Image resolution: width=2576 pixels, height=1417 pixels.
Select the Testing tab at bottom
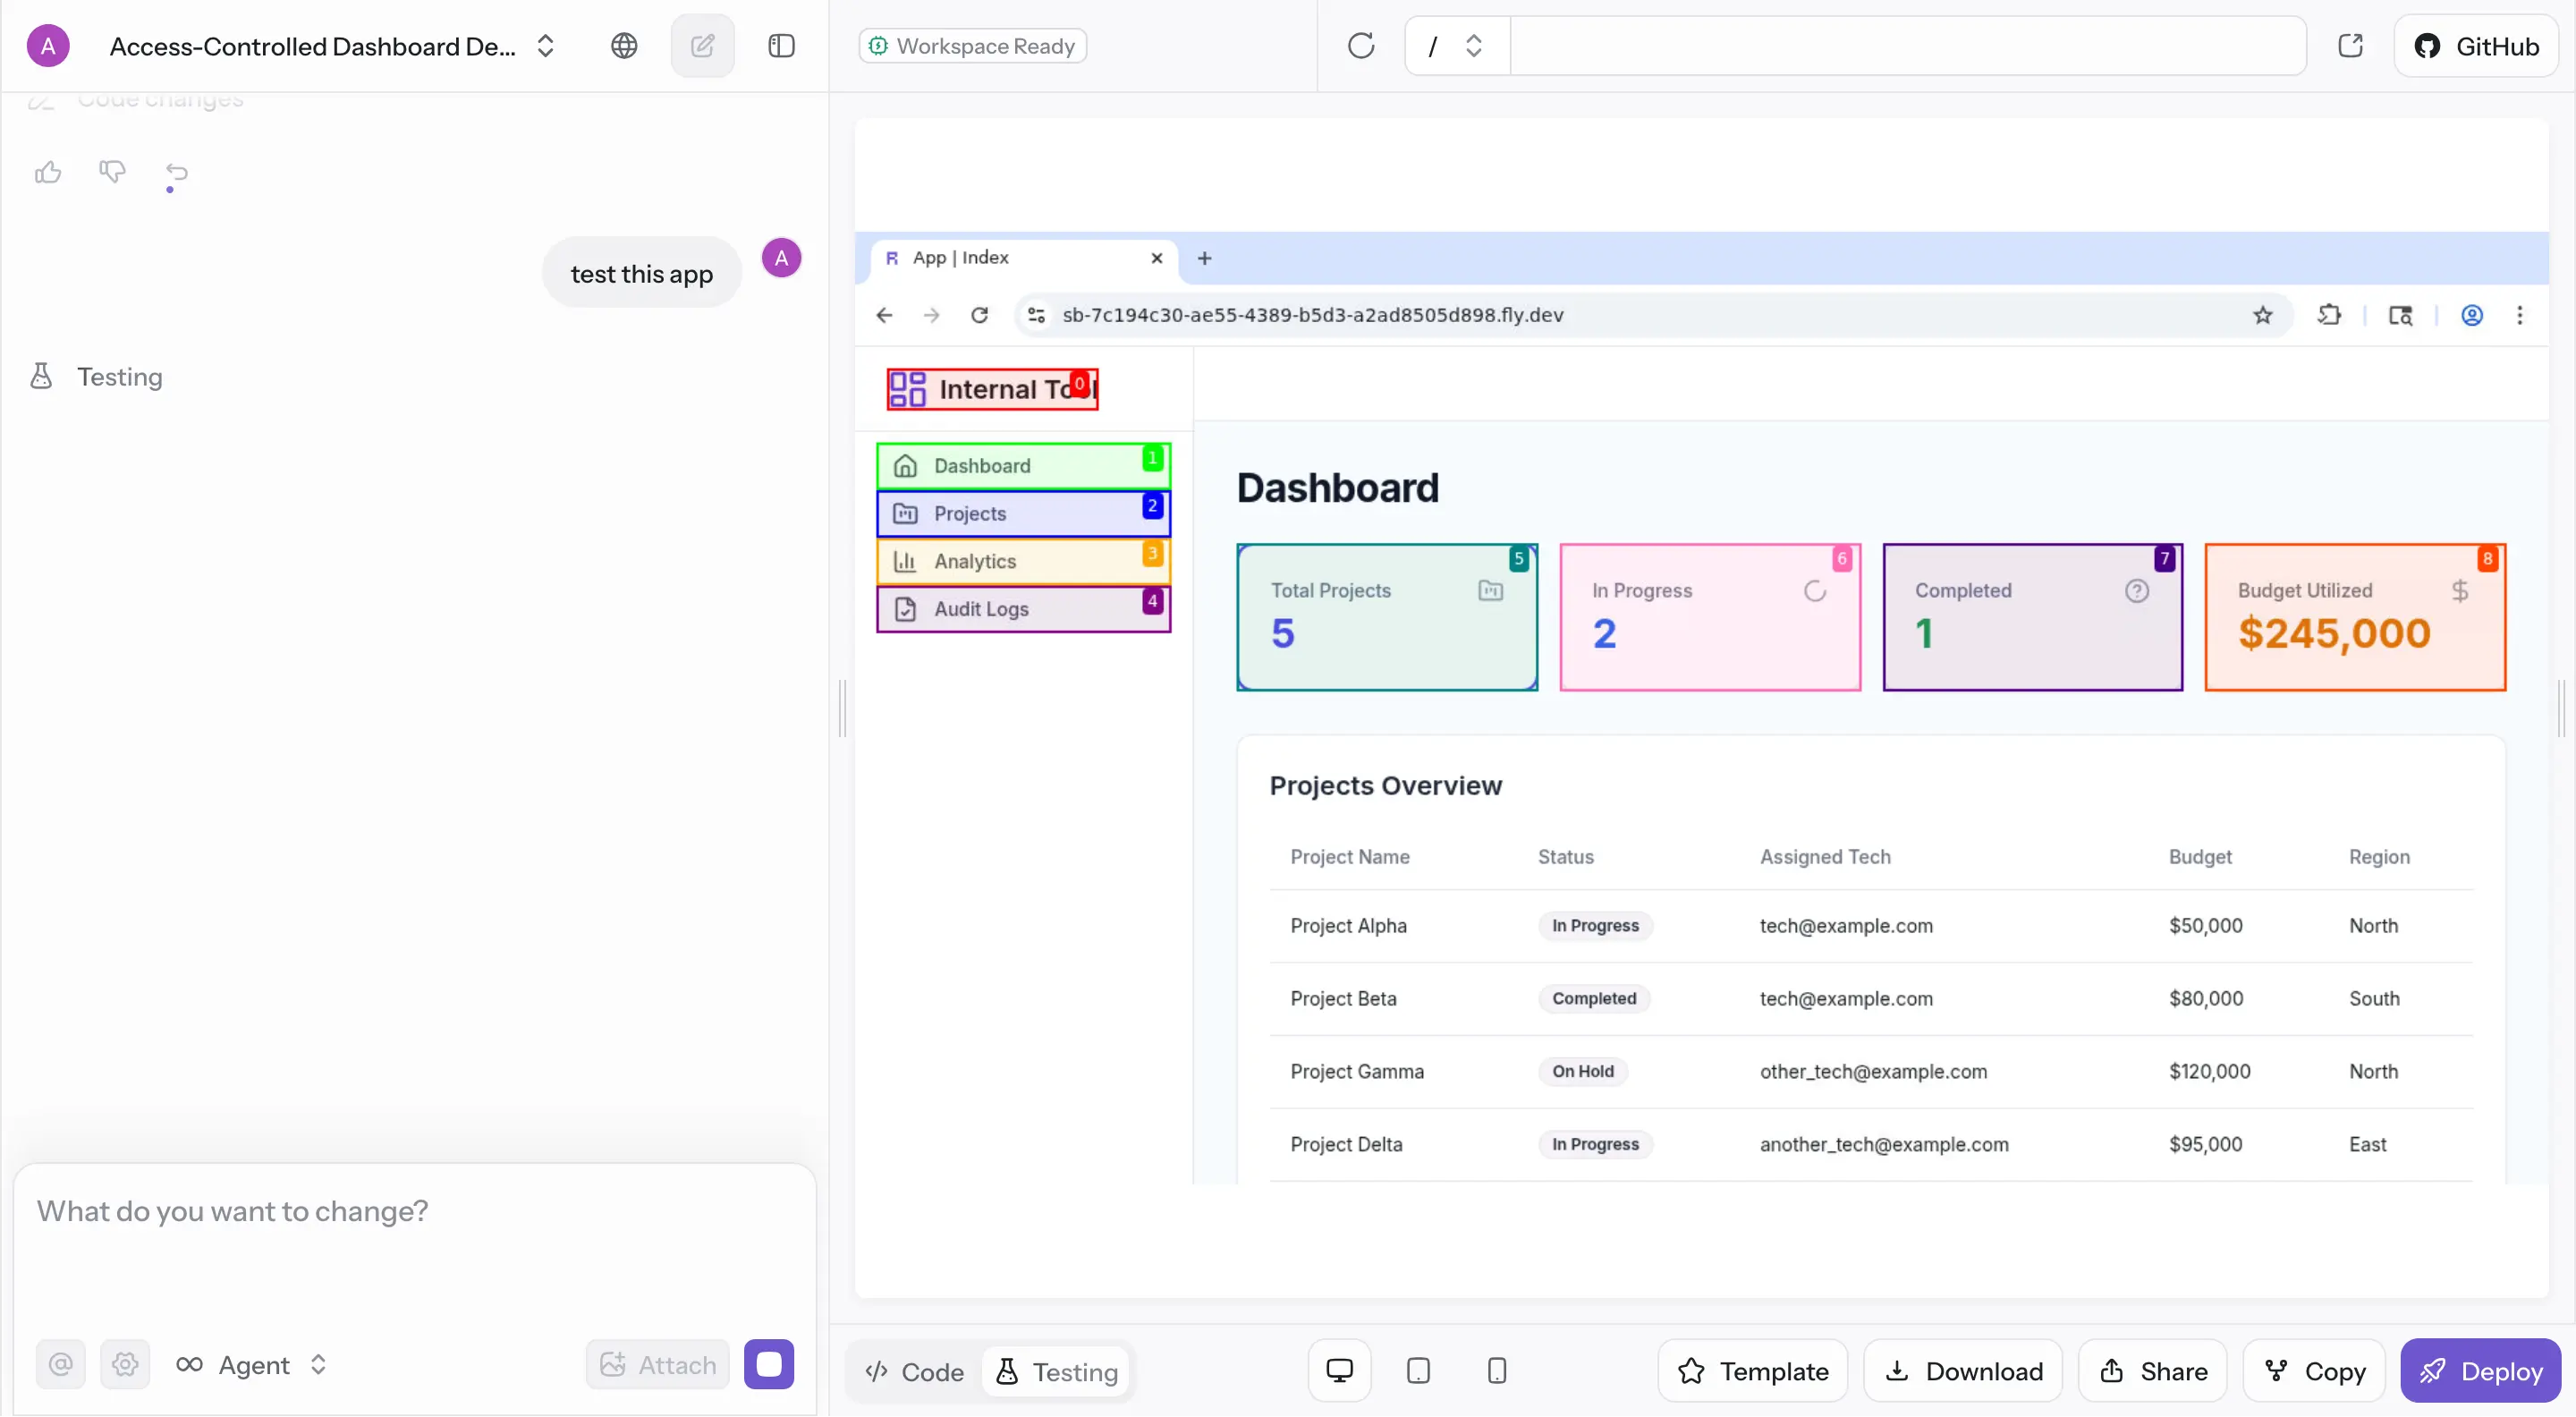pos(1057,1371)
